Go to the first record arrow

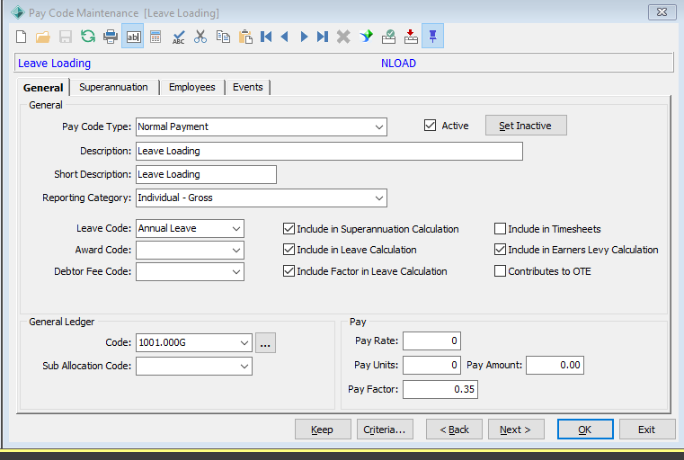[266, 37]
